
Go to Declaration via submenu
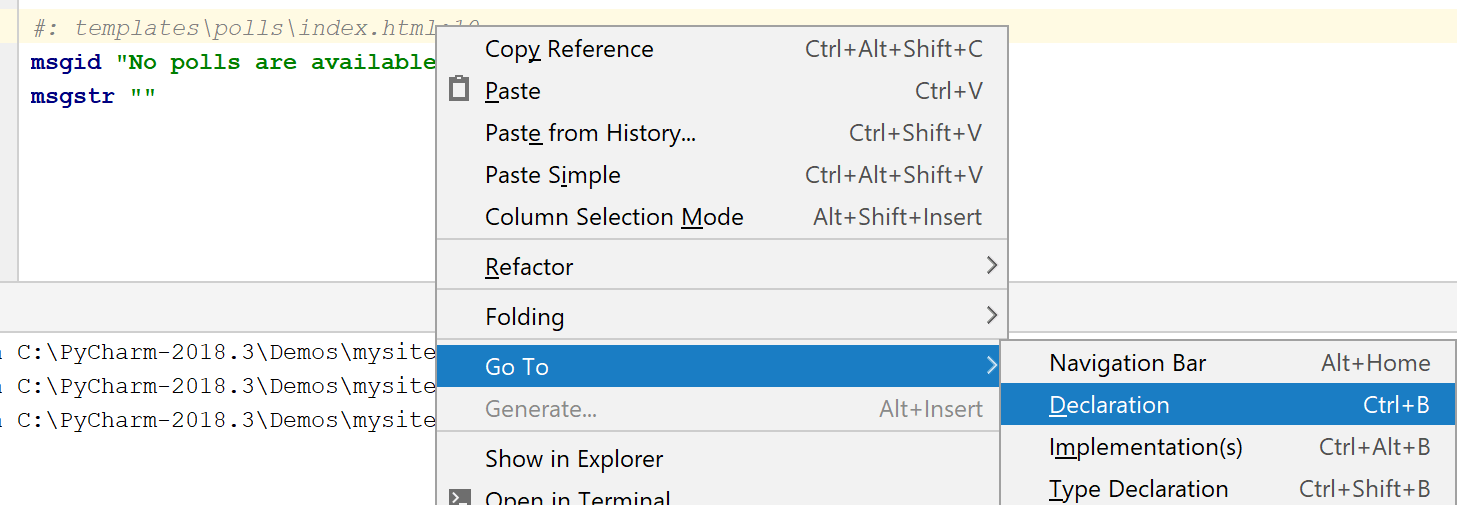click(1109, 405)
